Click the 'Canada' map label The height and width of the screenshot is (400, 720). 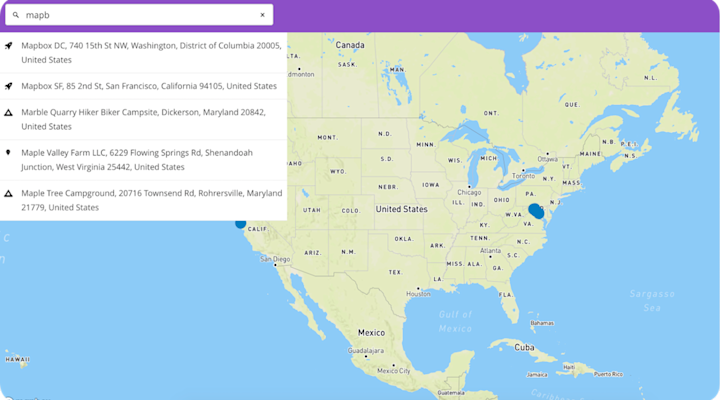tap(350, 45)
